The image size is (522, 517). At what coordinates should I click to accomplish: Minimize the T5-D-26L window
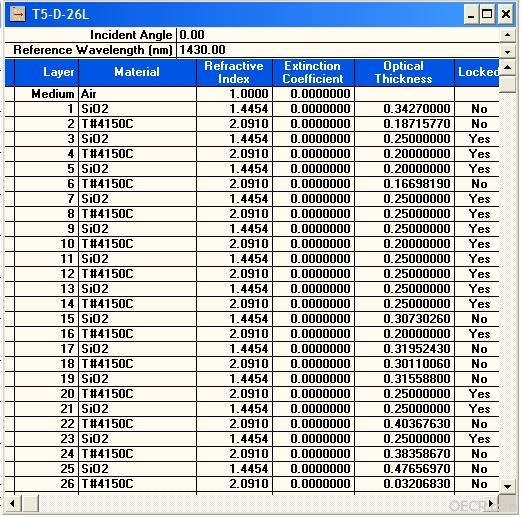pos(471,14)
